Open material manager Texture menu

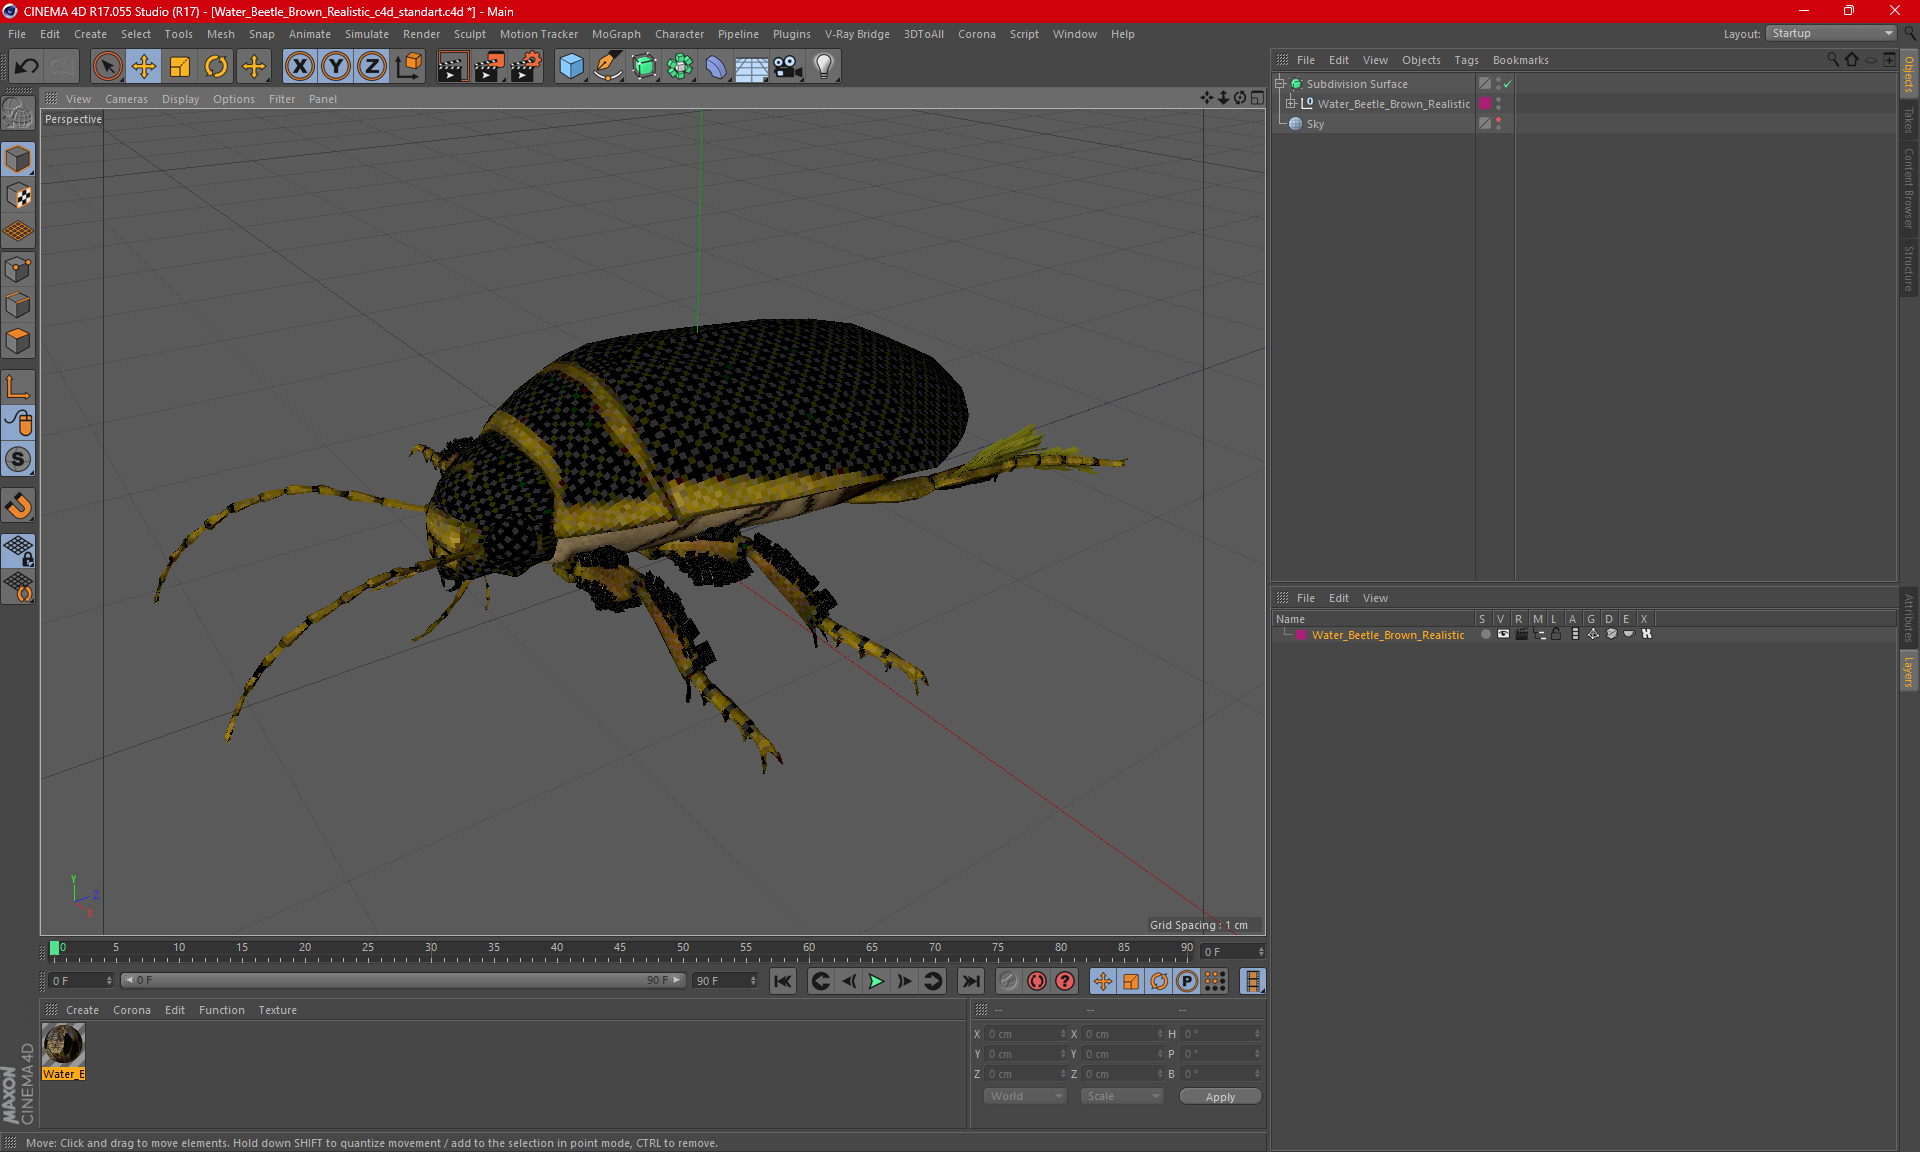tap(277, 1010)
